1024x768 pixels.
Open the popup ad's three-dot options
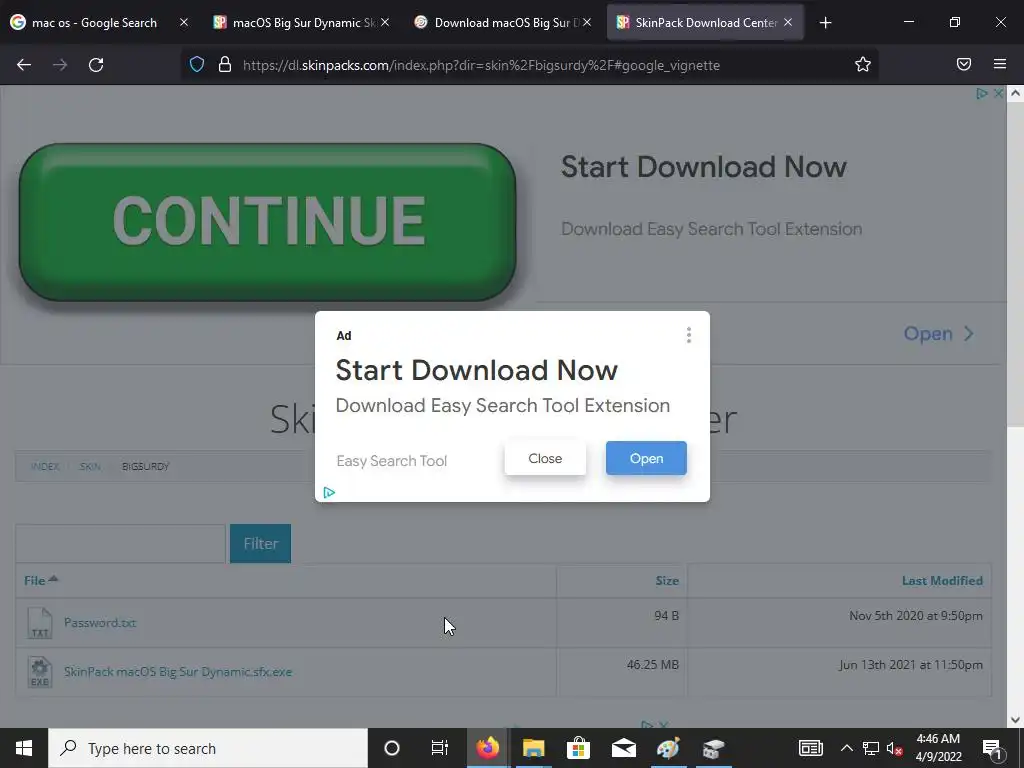click(x=688, y=335)
